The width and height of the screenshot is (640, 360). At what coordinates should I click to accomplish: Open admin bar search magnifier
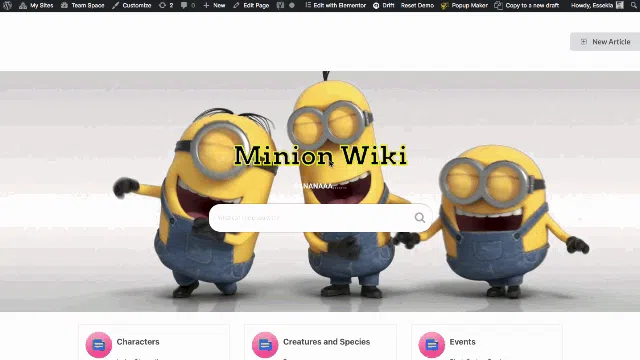pyautogui.click(x=634, y=5)
